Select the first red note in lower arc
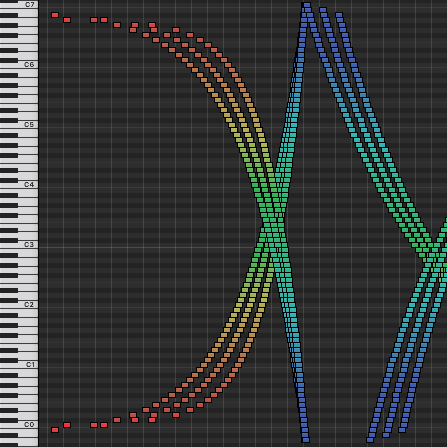447x447 pixels. (55, 430)
